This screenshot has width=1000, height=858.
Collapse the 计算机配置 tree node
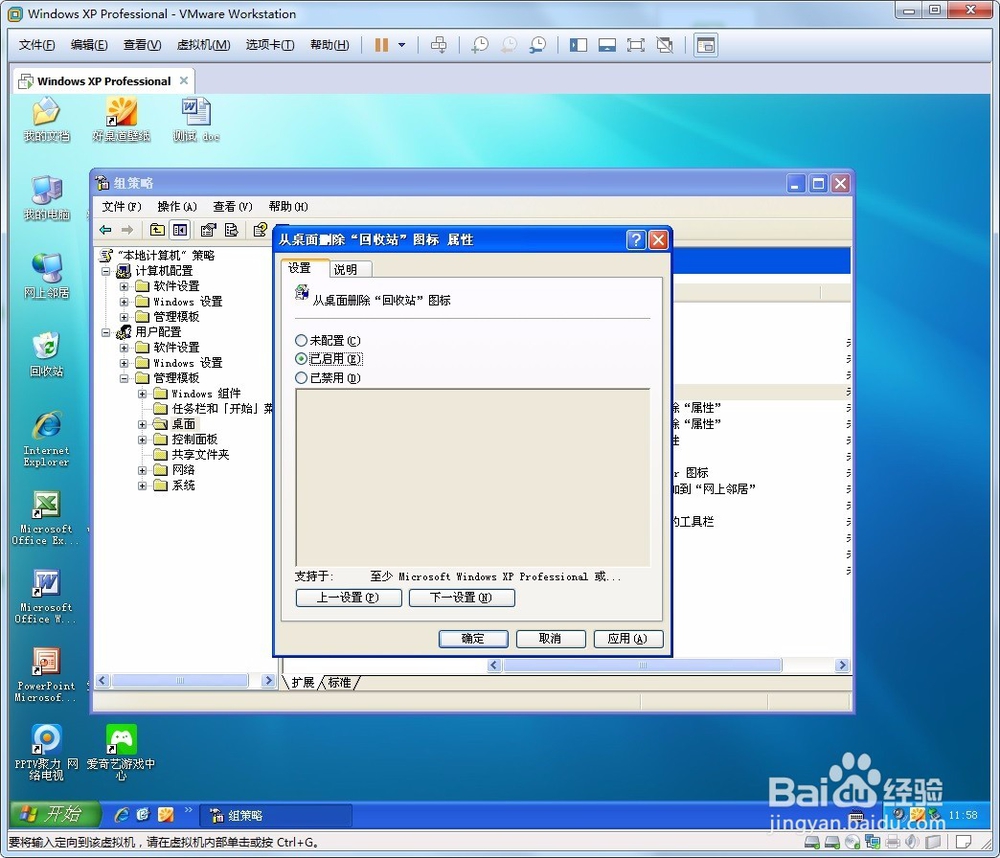106,271
